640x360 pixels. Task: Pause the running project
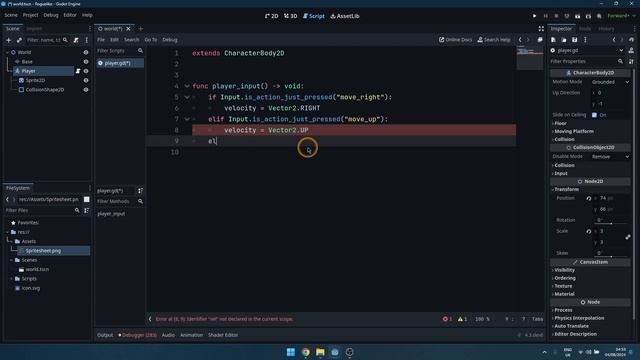pos(545,16)
